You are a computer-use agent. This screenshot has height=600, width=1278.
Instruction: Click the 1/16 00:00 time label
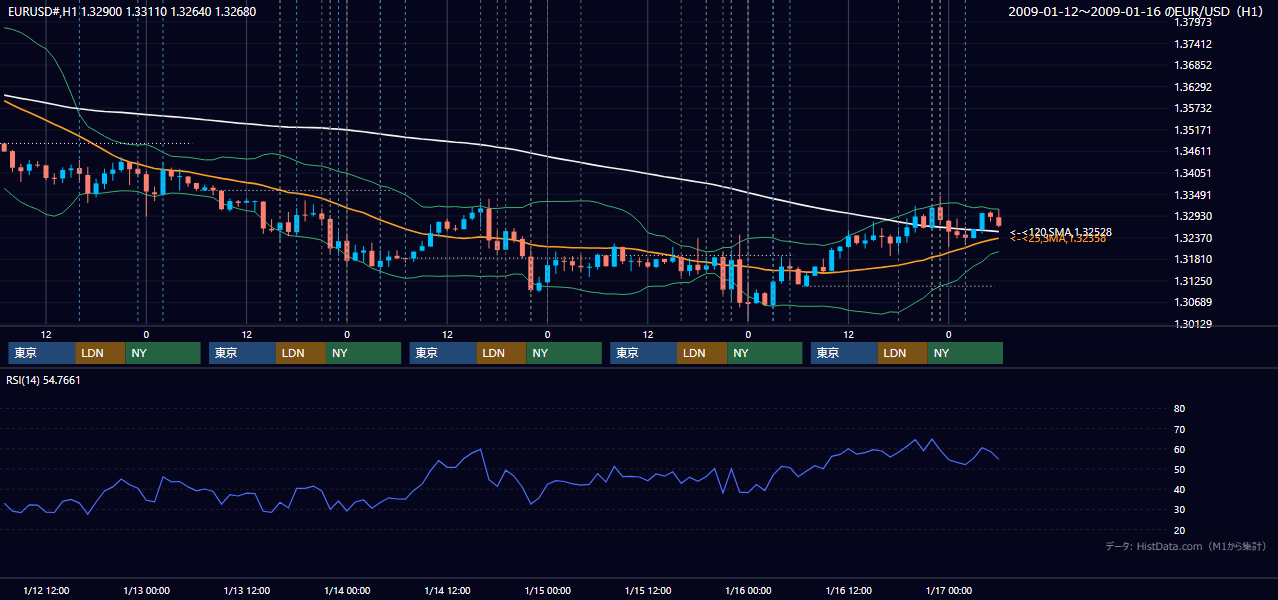pyautogui.click(x=748, y=591)
